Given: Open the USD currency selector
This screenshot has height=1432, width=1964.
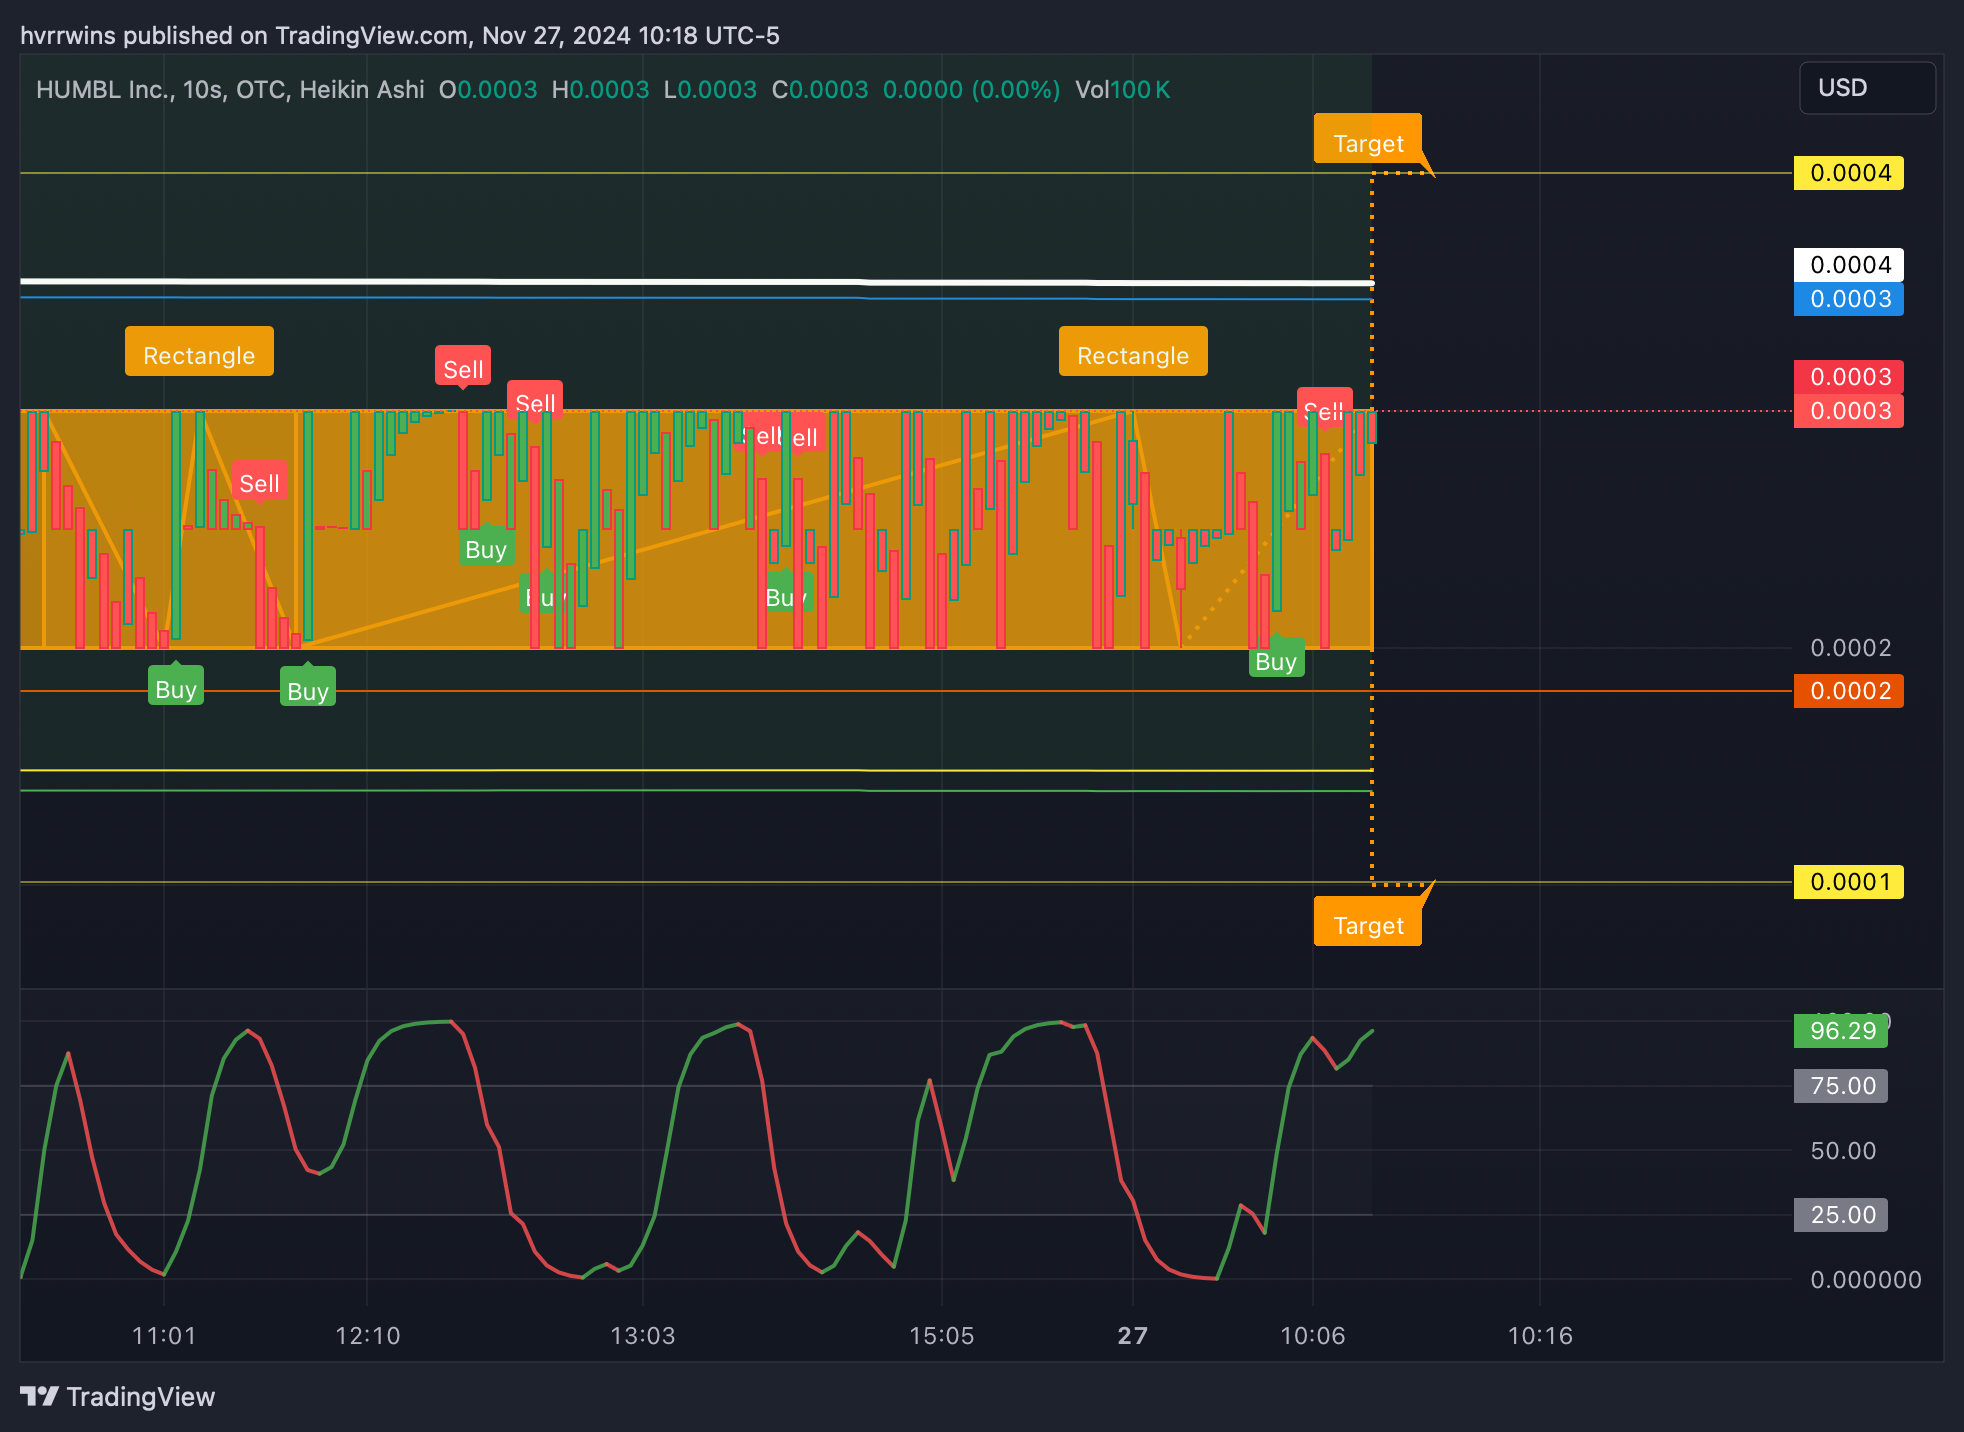Looking at the screenshot, I should coord(1867,88).
